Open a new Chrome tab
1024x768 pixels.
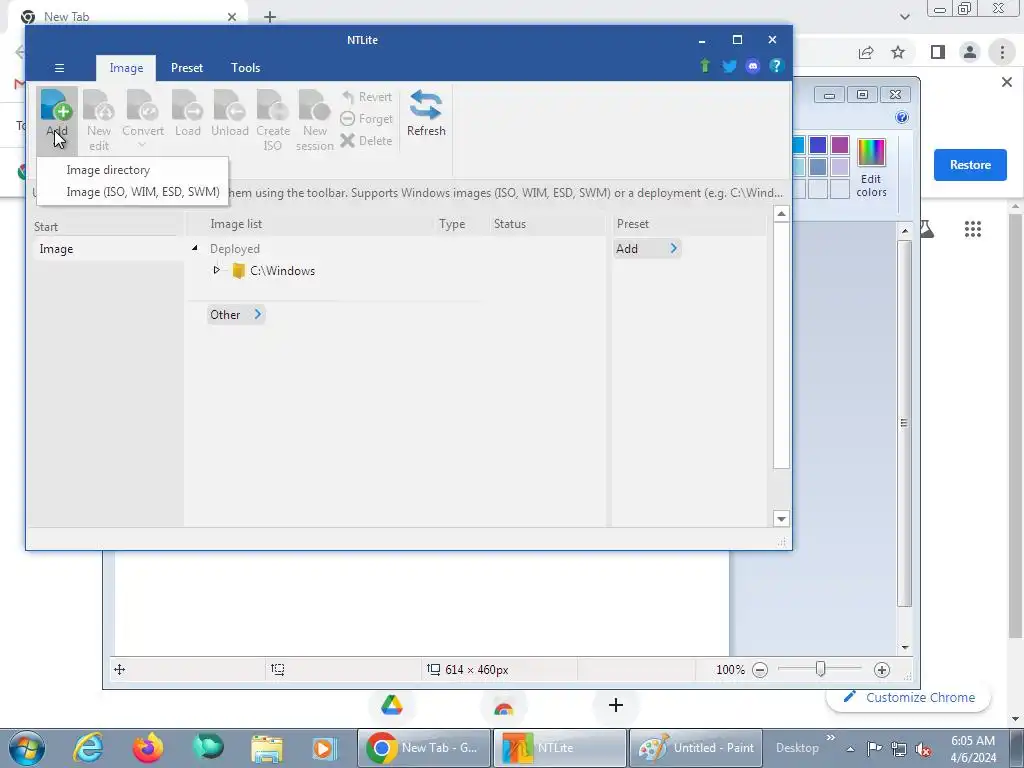pyautogui.click(x=270, y=17)
